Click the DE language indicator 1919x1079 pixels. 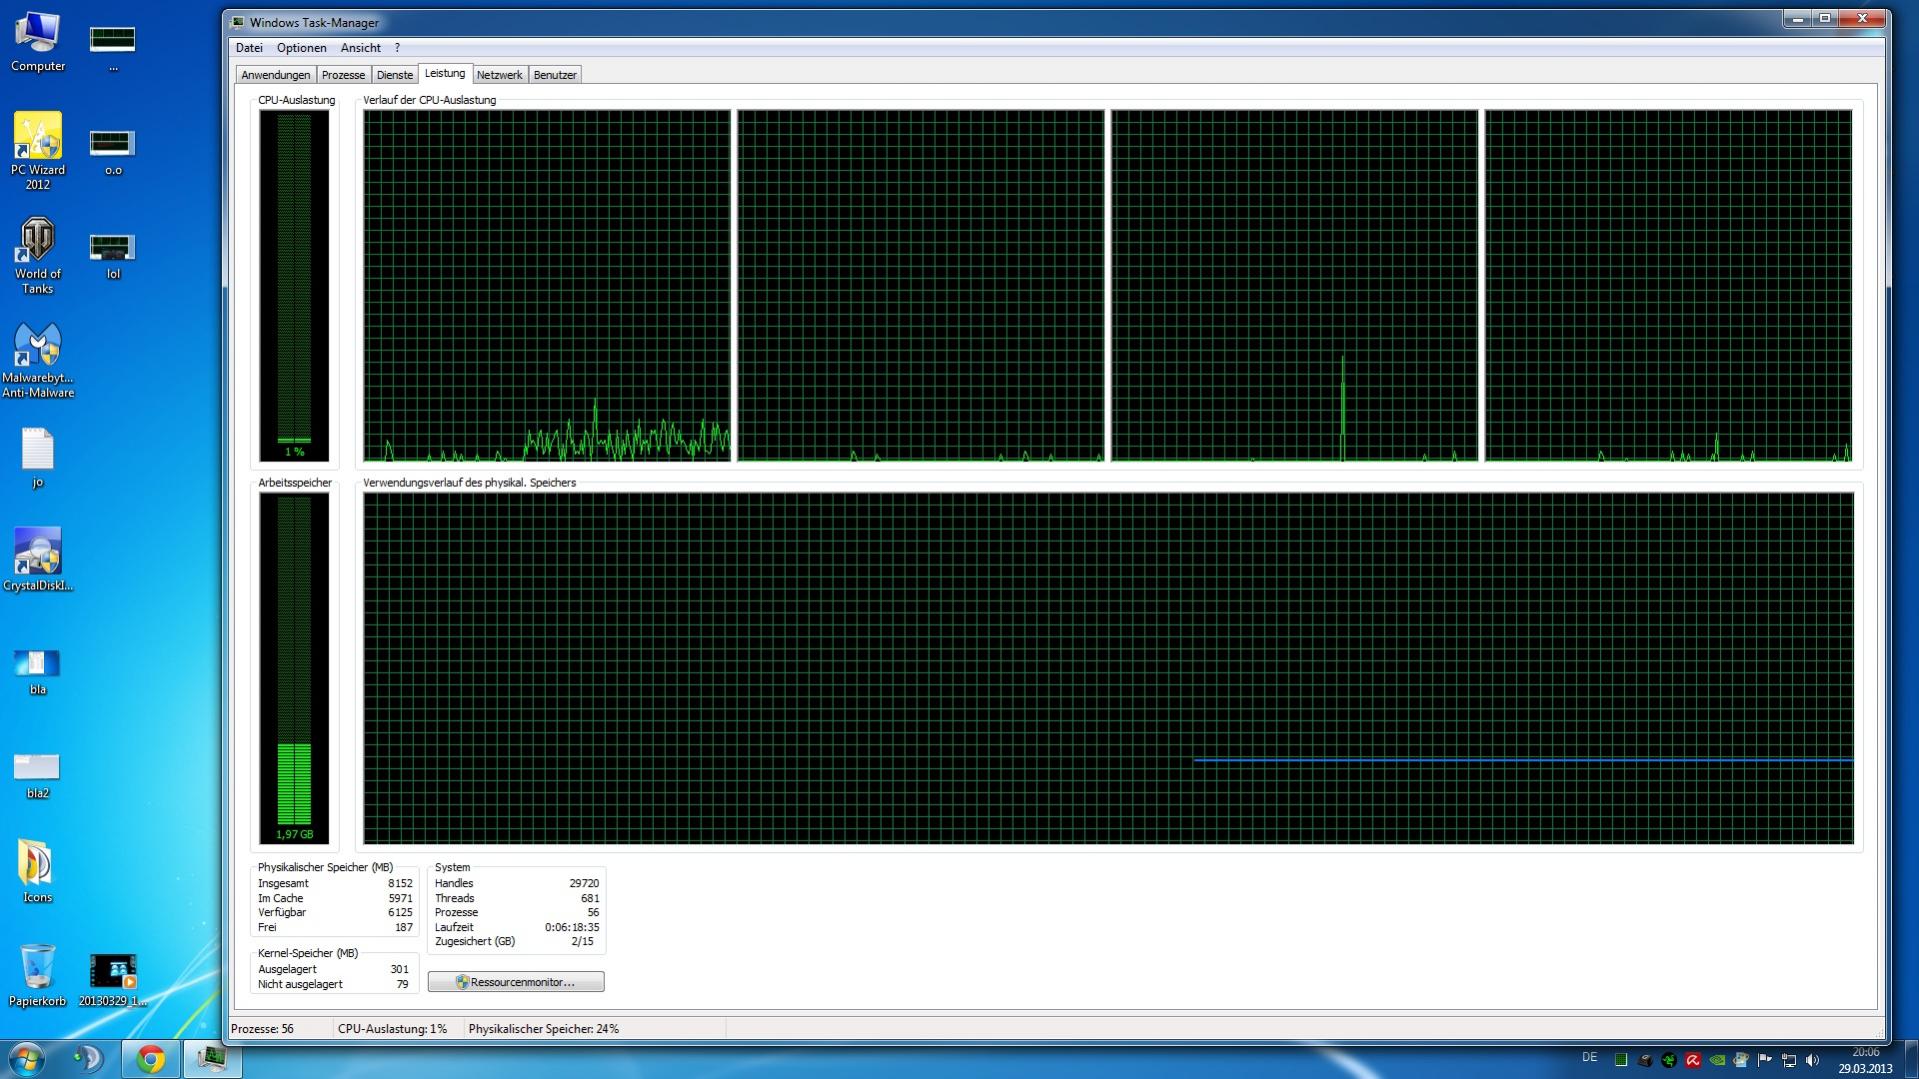click(x=1590, y=1057)
